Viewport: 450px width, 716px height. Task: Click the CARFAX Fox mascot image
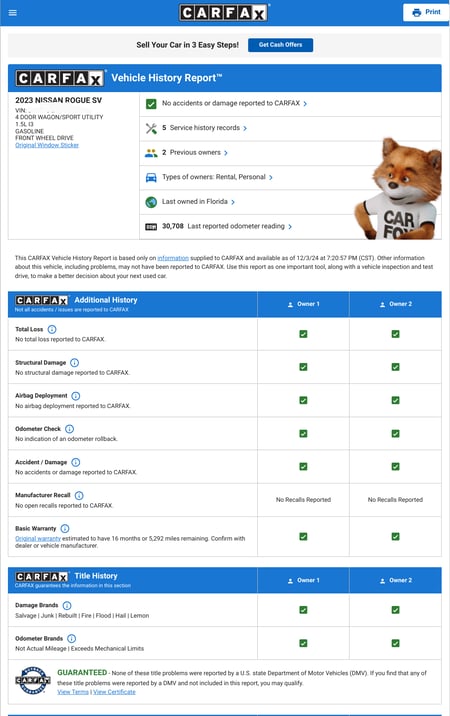[398, 189]
